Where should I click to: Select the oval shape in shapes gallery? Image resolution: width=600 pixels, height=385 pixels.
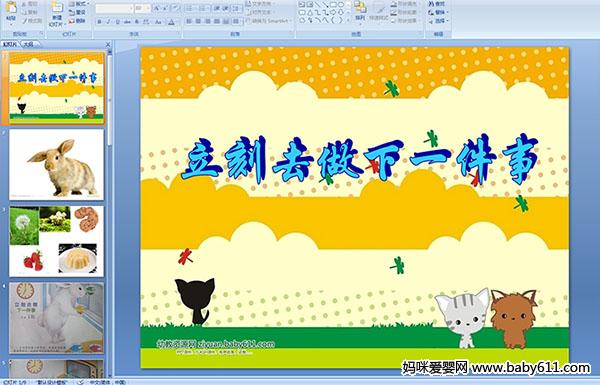(341, 5)
